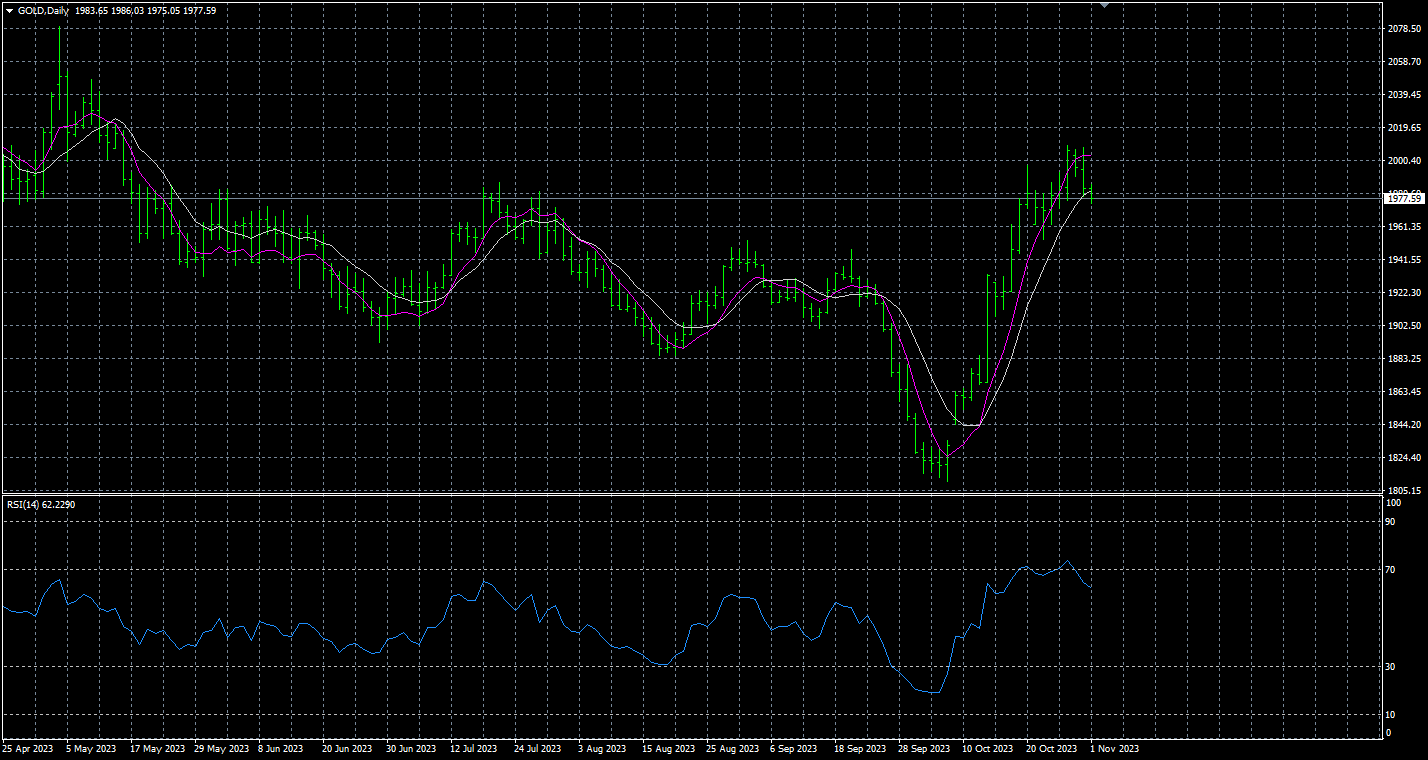Select the 2039.45 price level
Viewport: 1428px width, 760px height.
[1404, 95]
